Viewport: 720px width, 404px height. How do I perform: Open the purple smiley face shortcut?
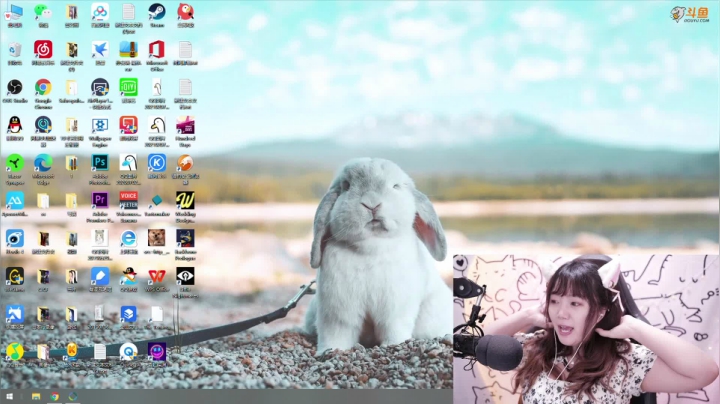coord(157,352)
